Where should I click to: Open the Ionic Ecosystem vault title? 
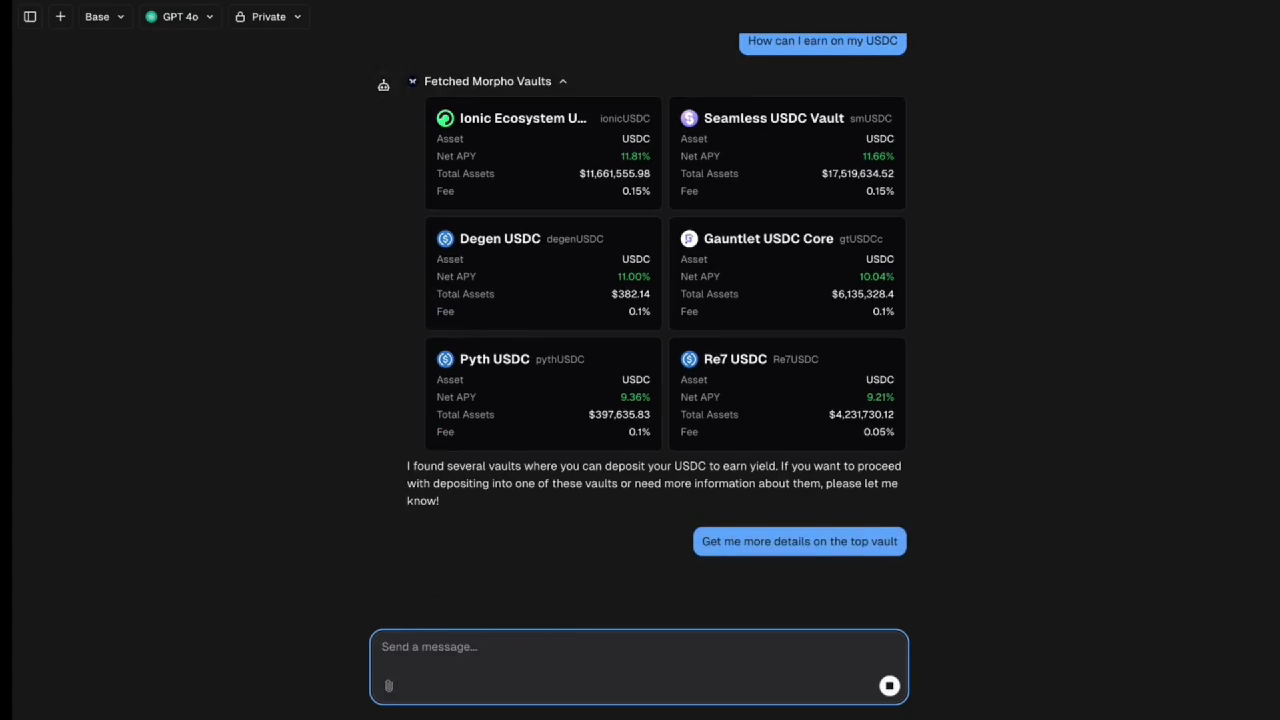pos(523,118)
